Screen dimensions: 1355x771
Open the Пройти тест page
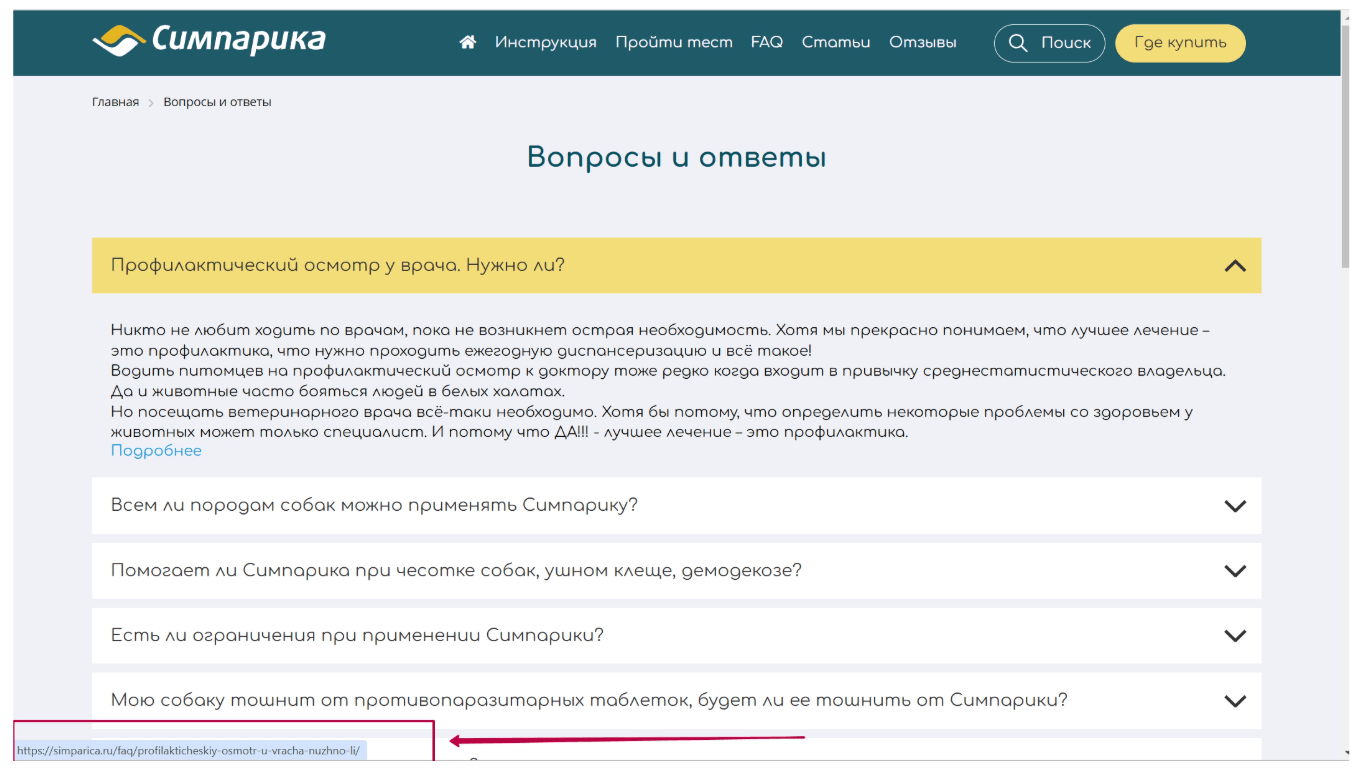coord(674,42)
